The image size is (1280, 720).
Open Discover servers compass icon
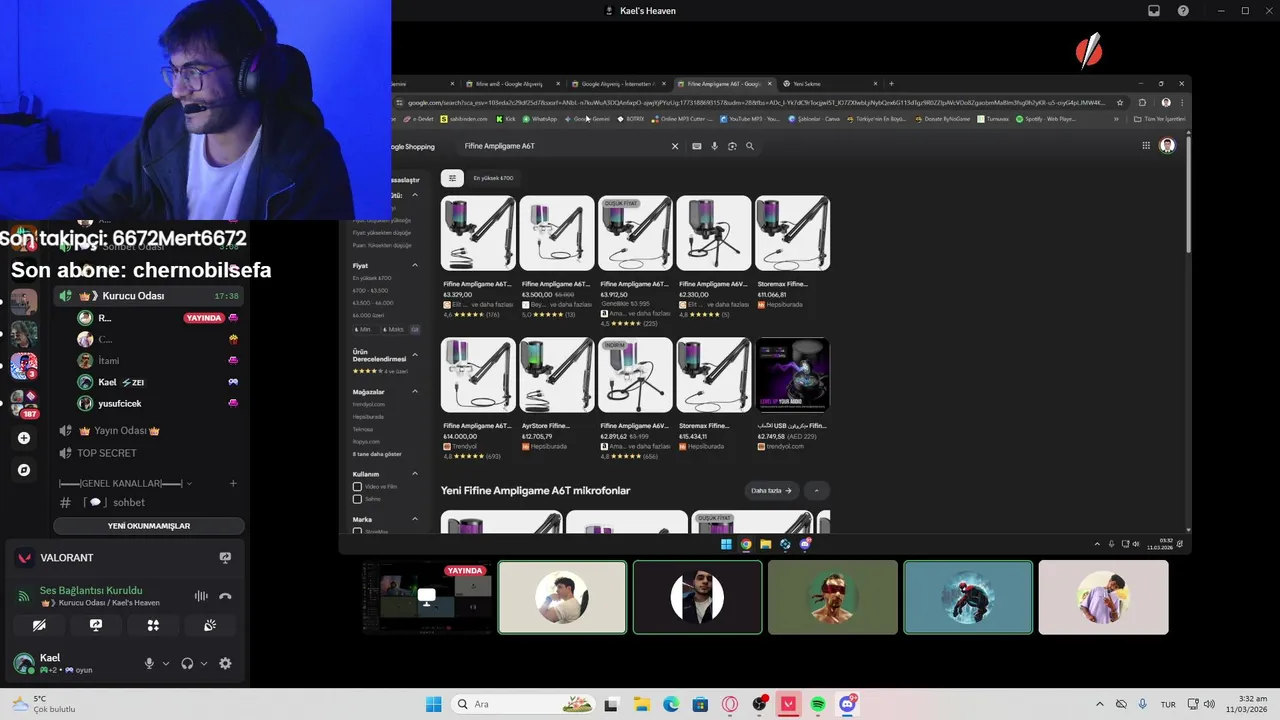pyautogui.click(x=24, y=470)
